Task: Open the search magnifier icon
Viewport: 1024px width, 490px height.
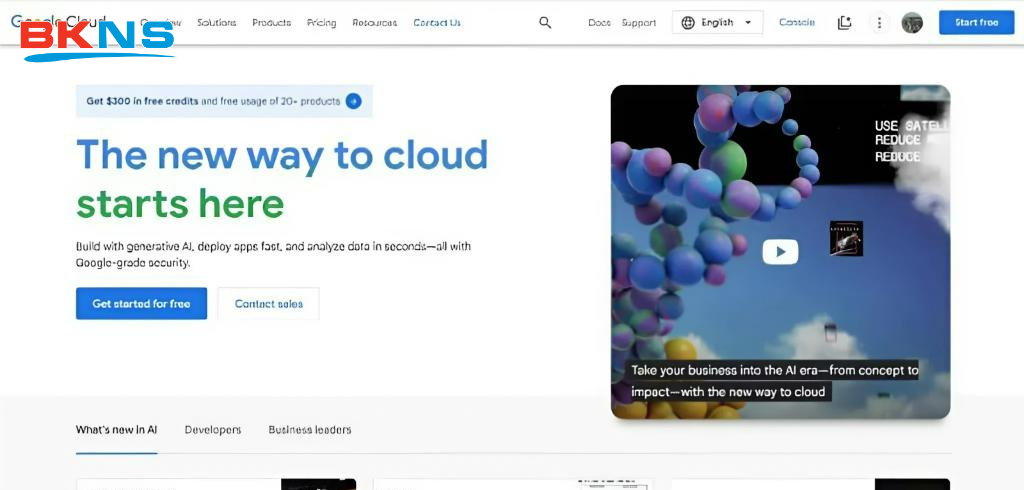Action: coord(545,23)
